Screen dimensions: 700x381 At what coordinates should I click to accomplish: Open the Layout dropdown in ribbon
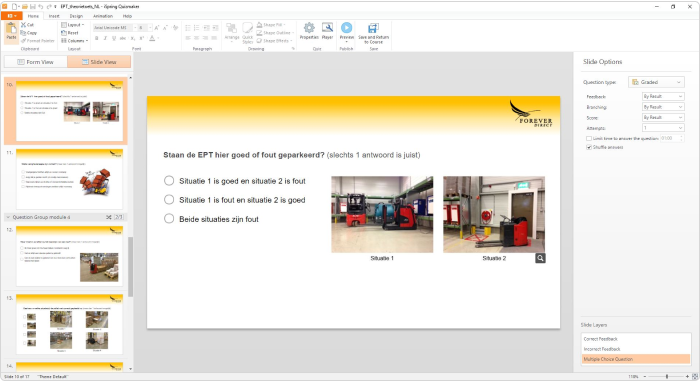click(73, 25)
